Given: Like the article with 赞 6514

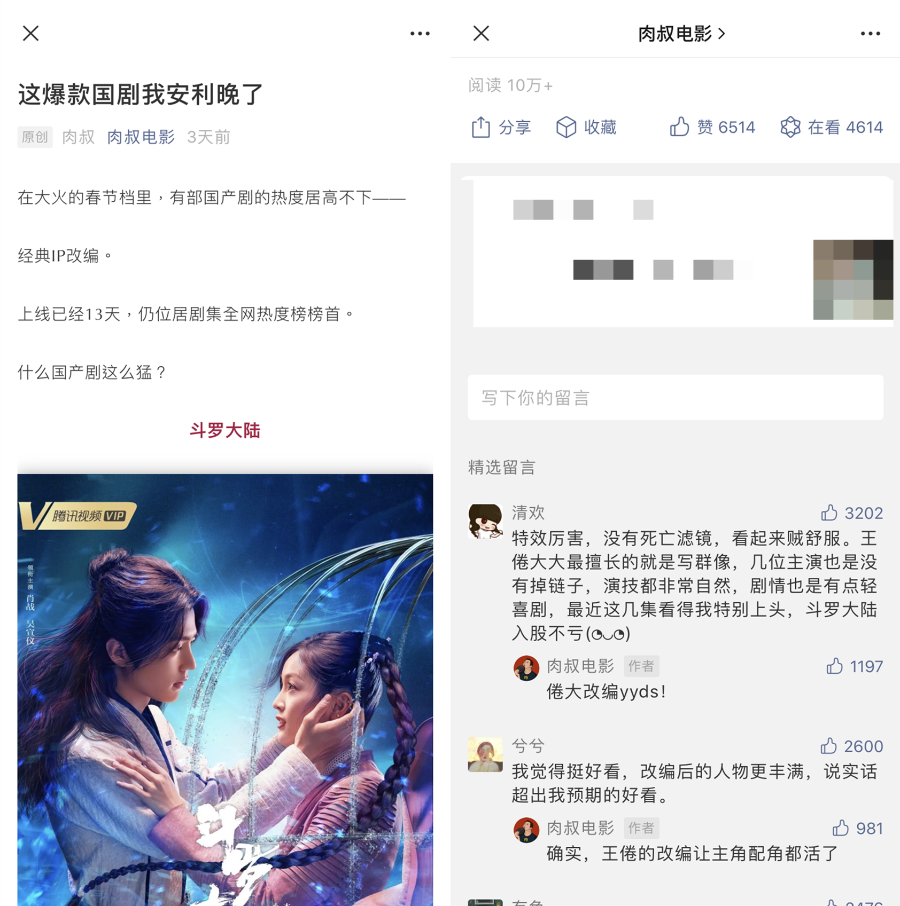Looking at the screenshot, I should click(x=712, y=127).
